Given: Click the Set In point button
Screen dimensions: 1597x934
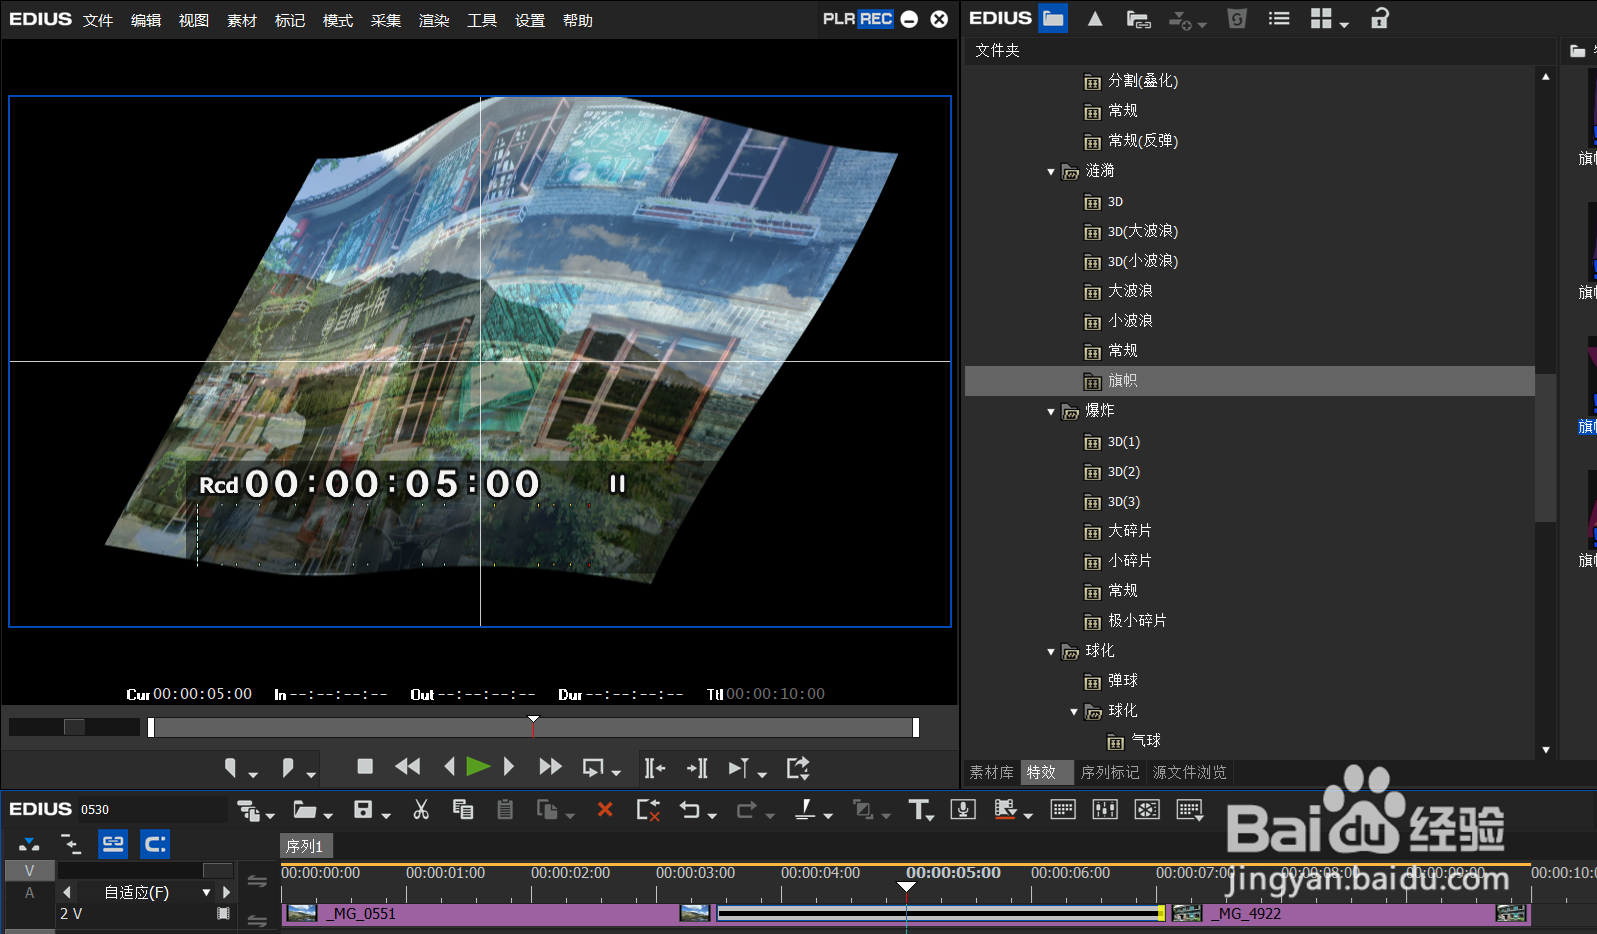Looking at the screenshot, I should pyautogui.click(x=231, y=768).
